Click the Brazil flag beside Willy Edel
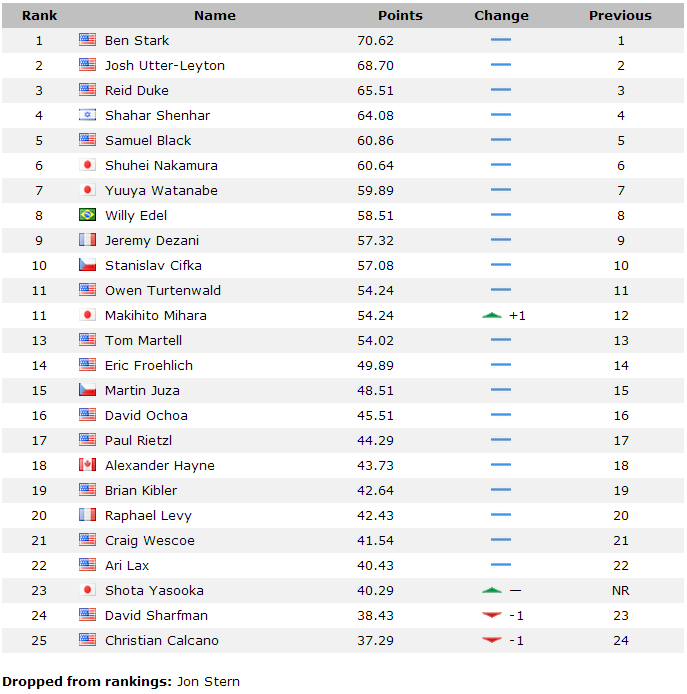 tap(87, 215)
